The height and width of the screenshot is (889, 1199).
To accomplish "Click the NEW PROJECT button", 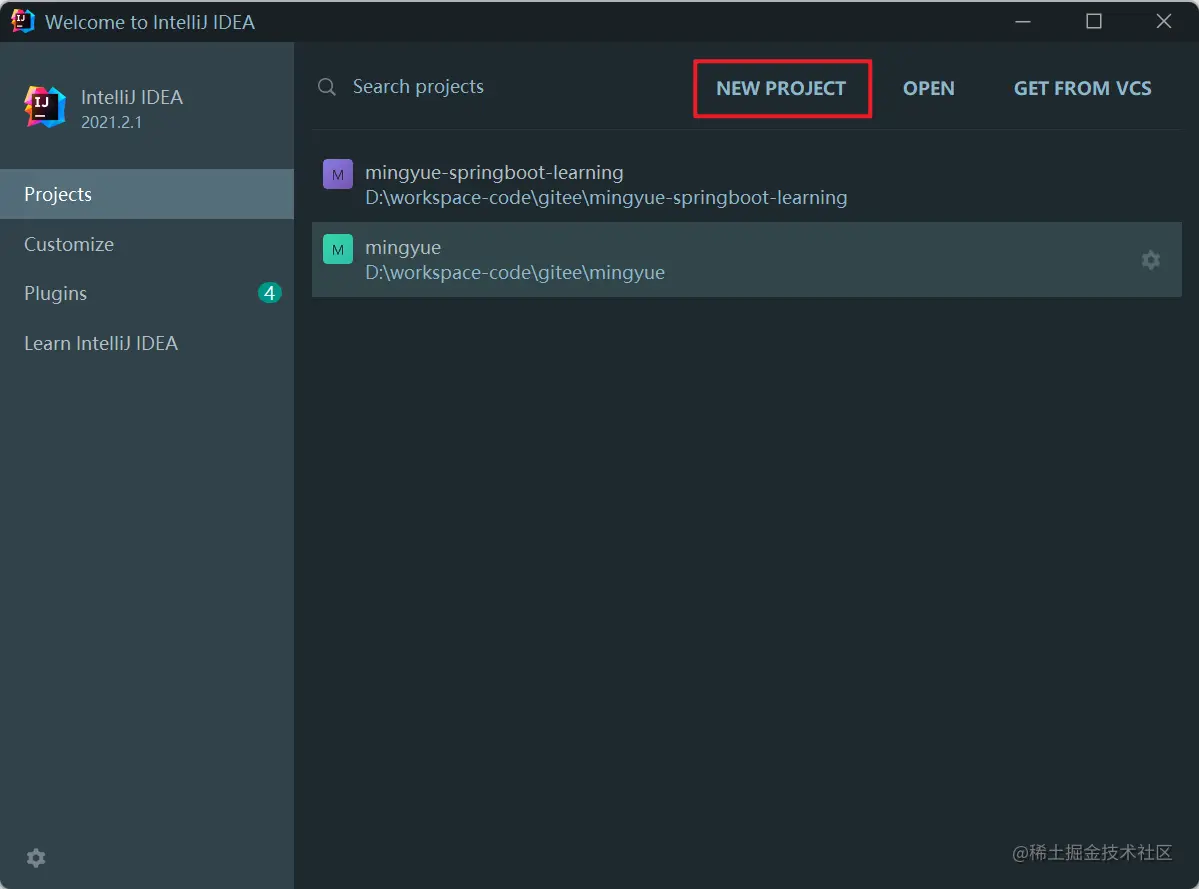I will 781,89.
